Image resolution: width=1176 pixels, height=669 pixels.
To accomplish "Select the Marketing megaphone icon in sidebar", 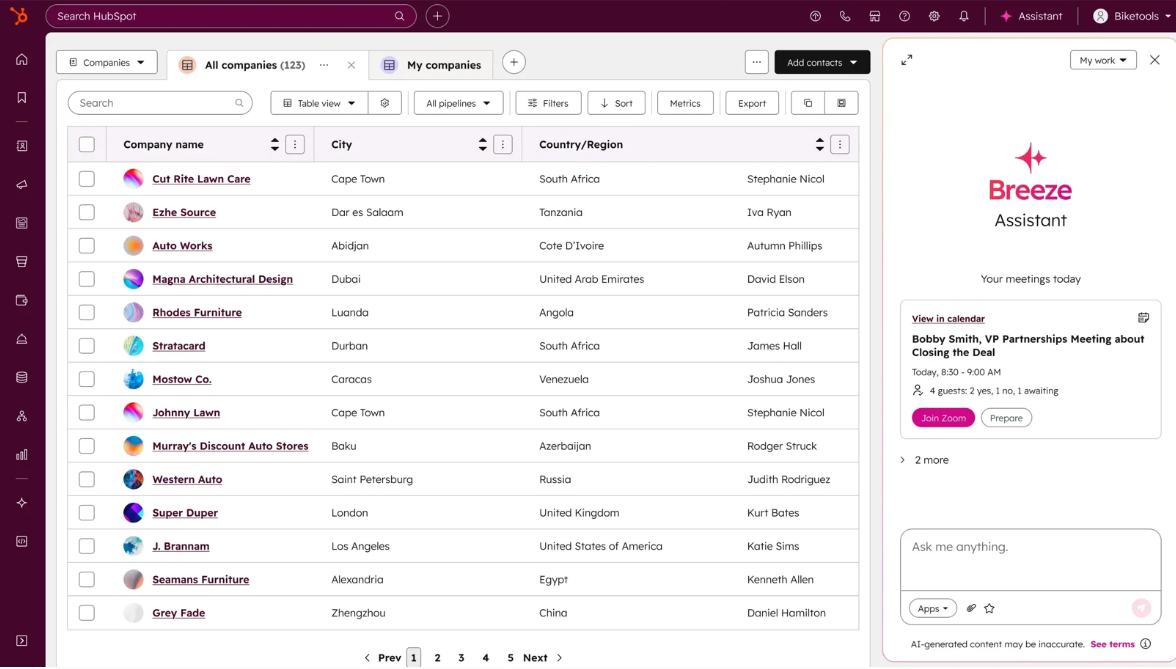I will [23, 184].
